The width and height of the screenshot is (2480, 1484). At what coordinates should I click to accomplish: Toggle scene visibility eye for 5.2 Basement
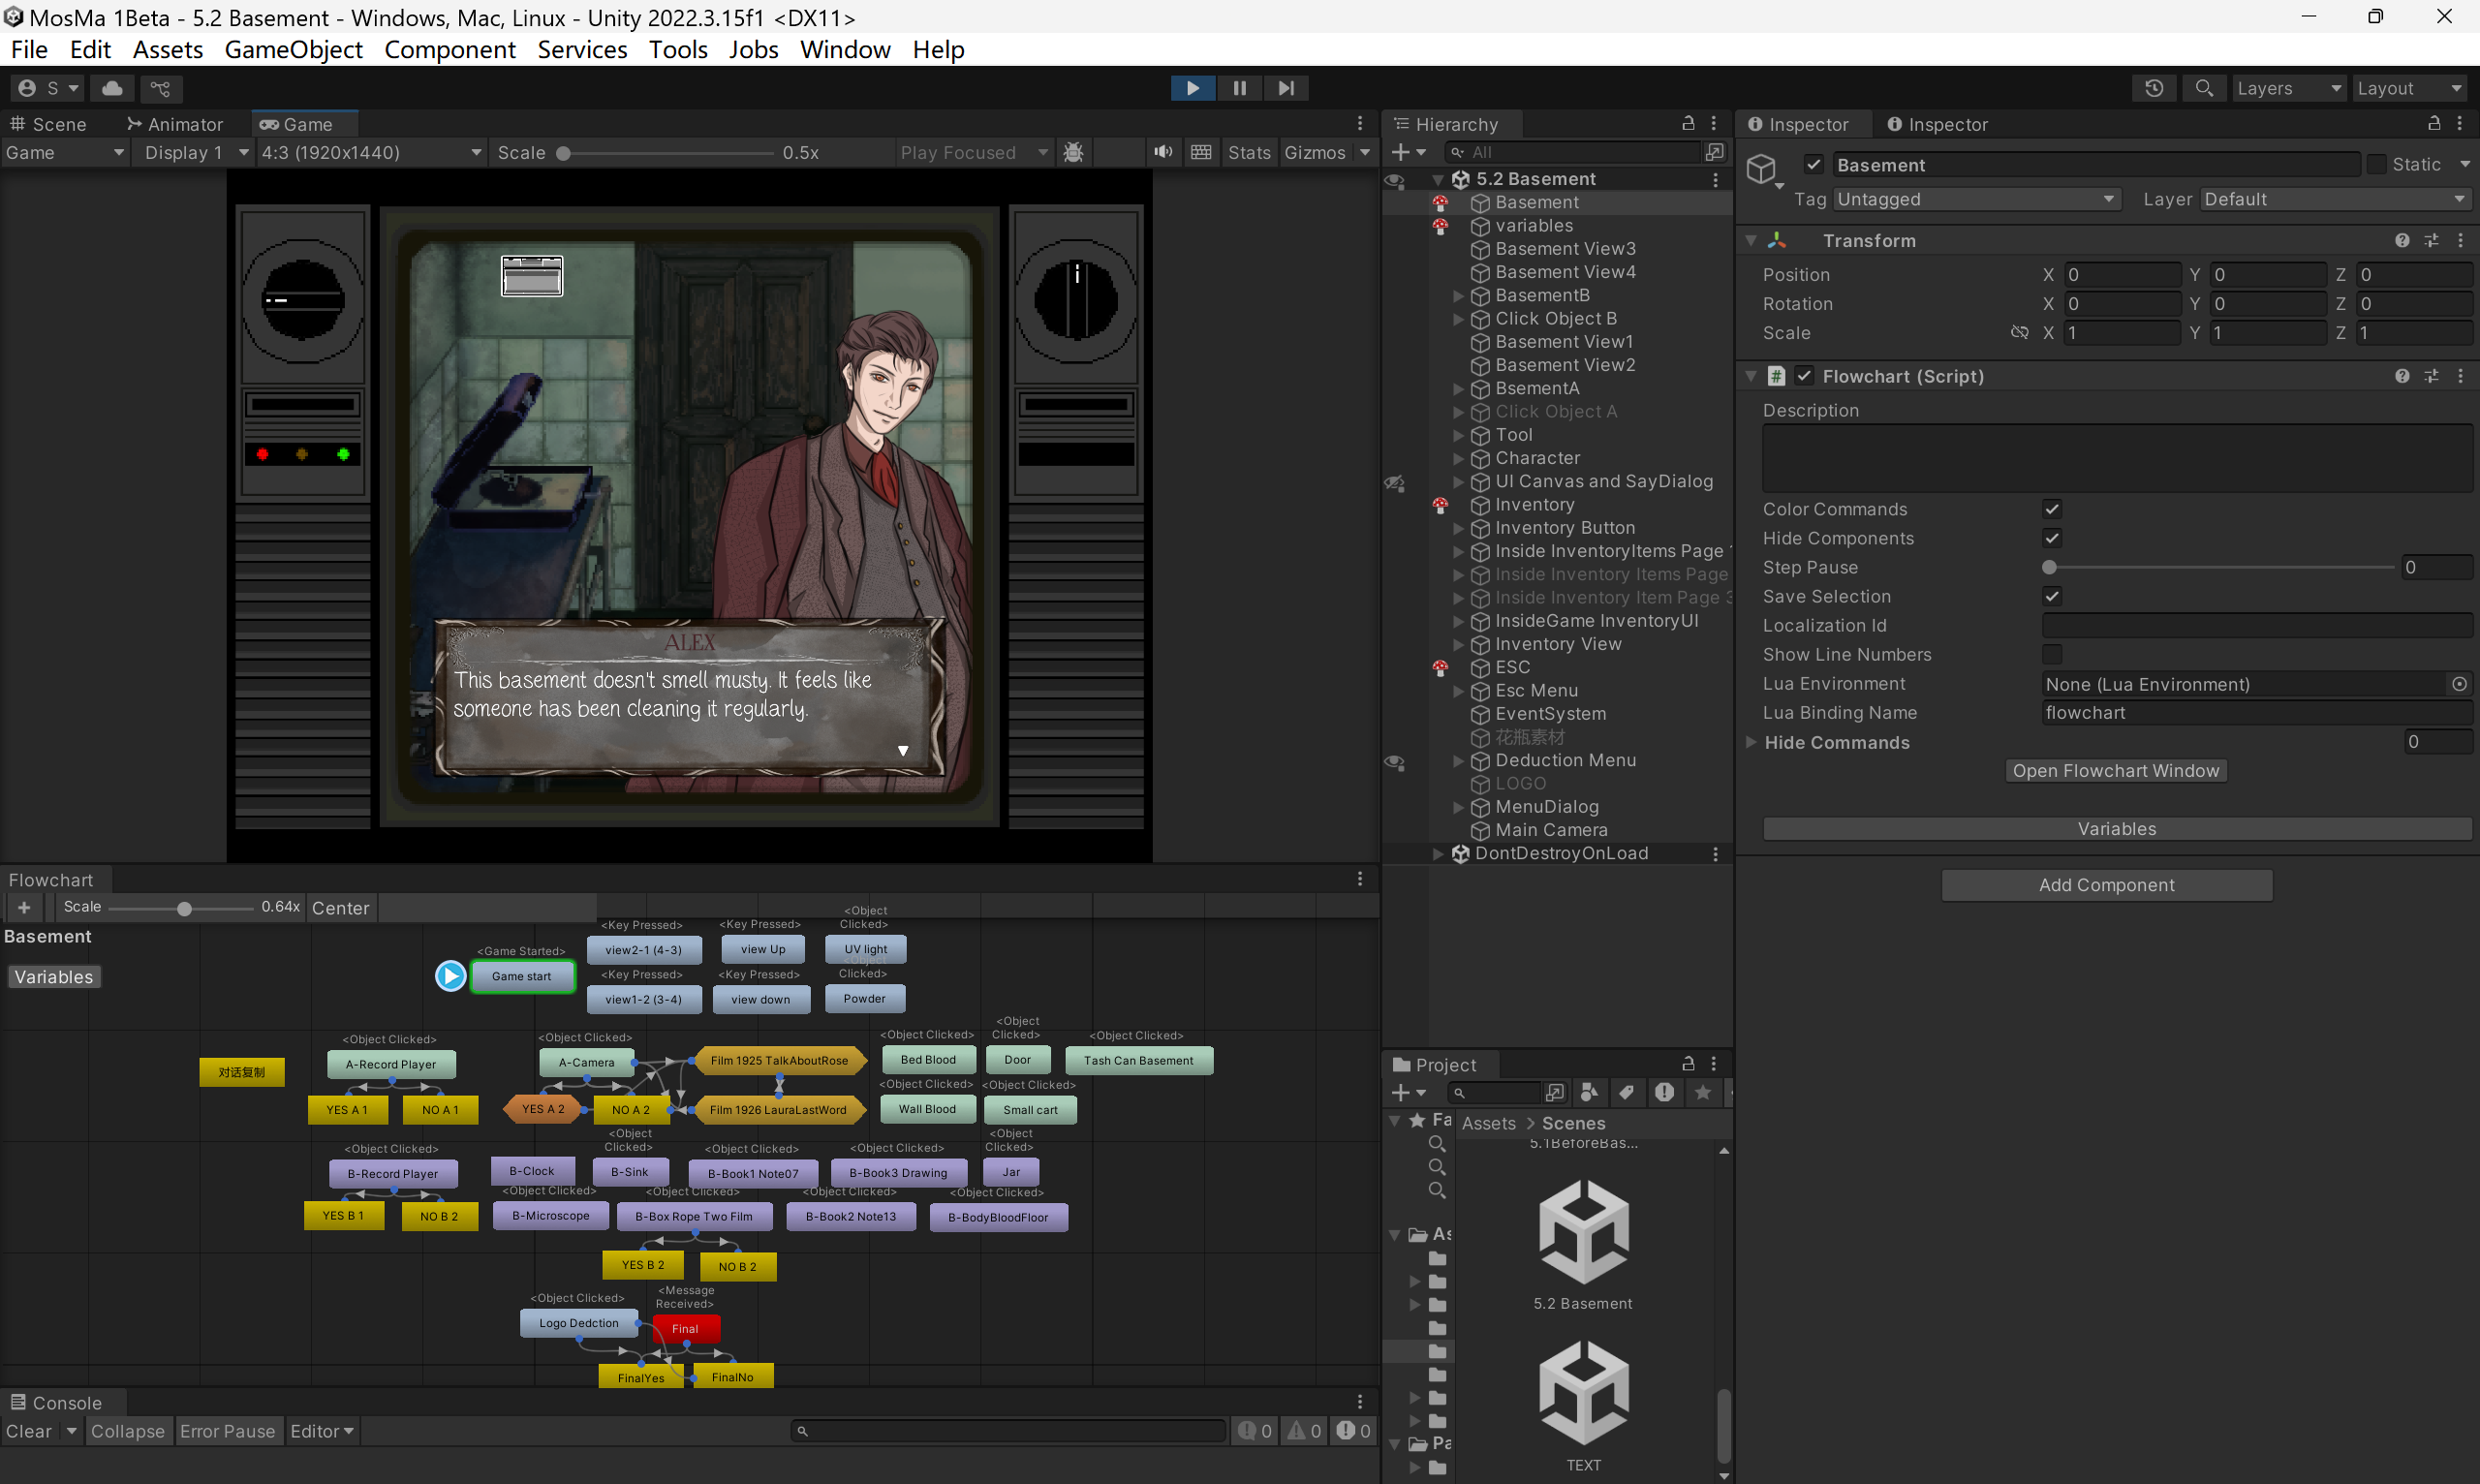1394,180
